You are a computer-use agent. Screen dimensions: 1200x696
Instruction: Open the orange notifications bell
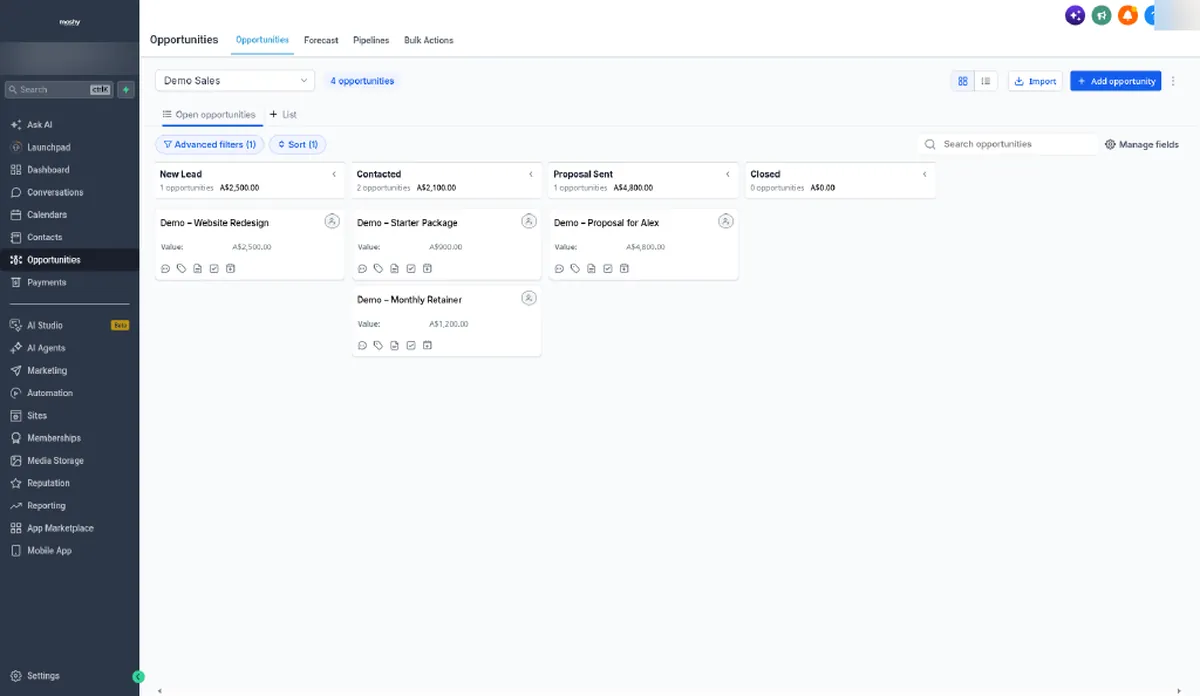point(1128,15)
